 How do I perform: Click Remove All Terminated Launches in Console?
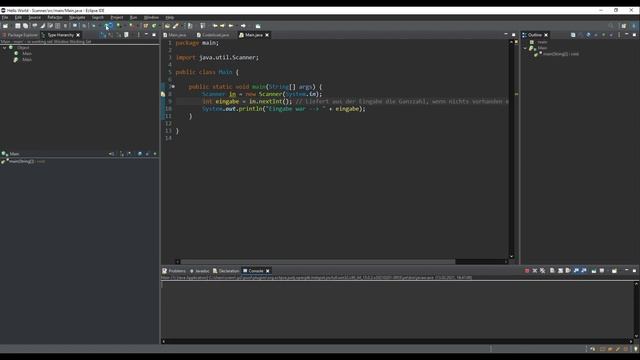[542, 271]
